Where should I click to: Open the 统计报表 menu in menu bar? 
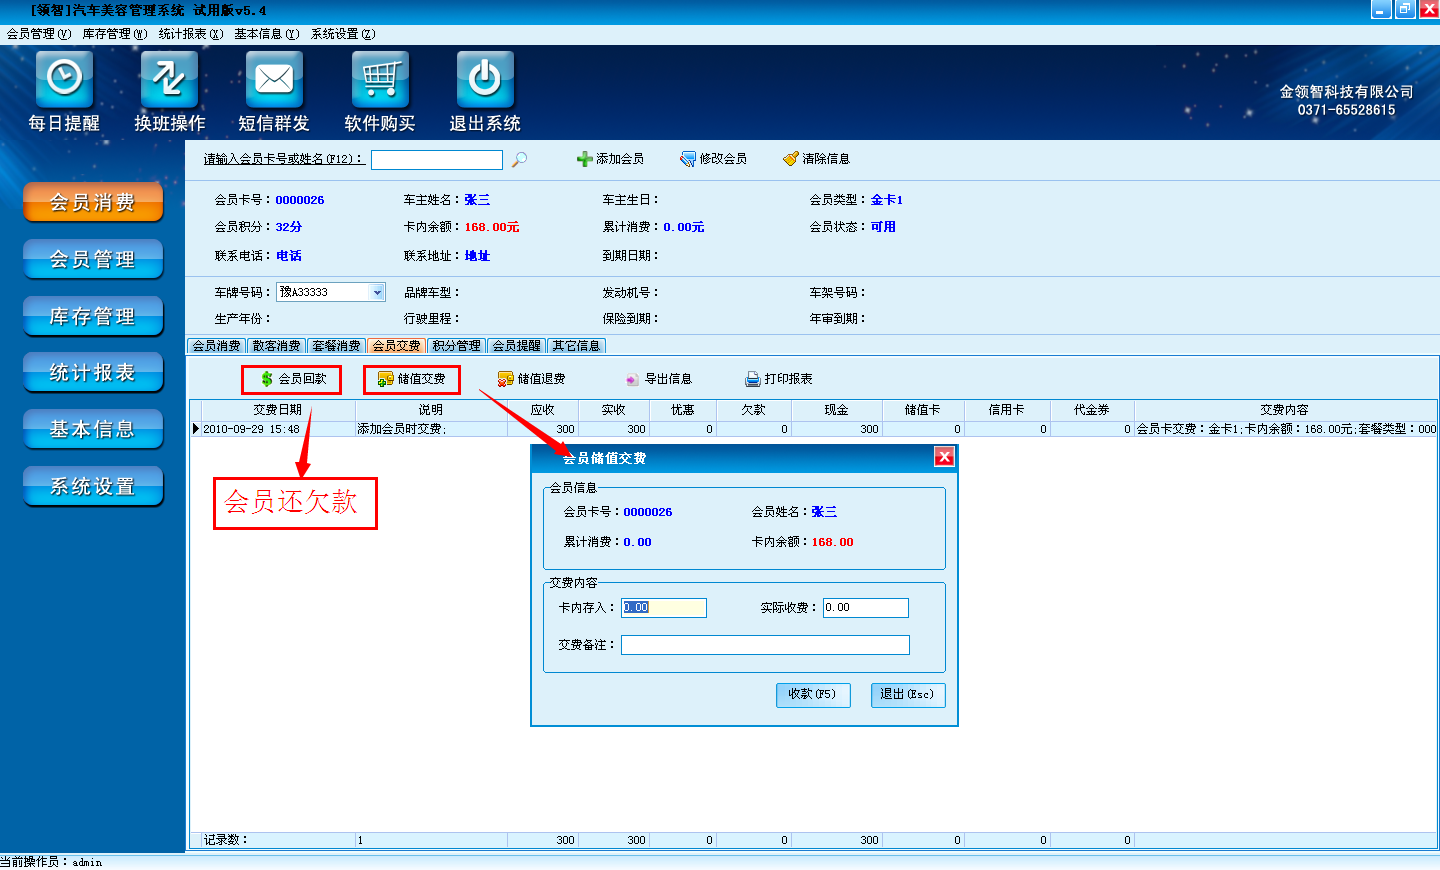tap(190, 34)
